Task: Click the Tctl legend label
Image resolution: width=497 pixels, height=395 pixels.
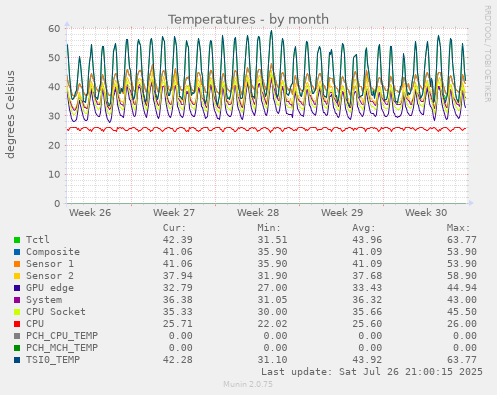Action: tap(38, 240)
